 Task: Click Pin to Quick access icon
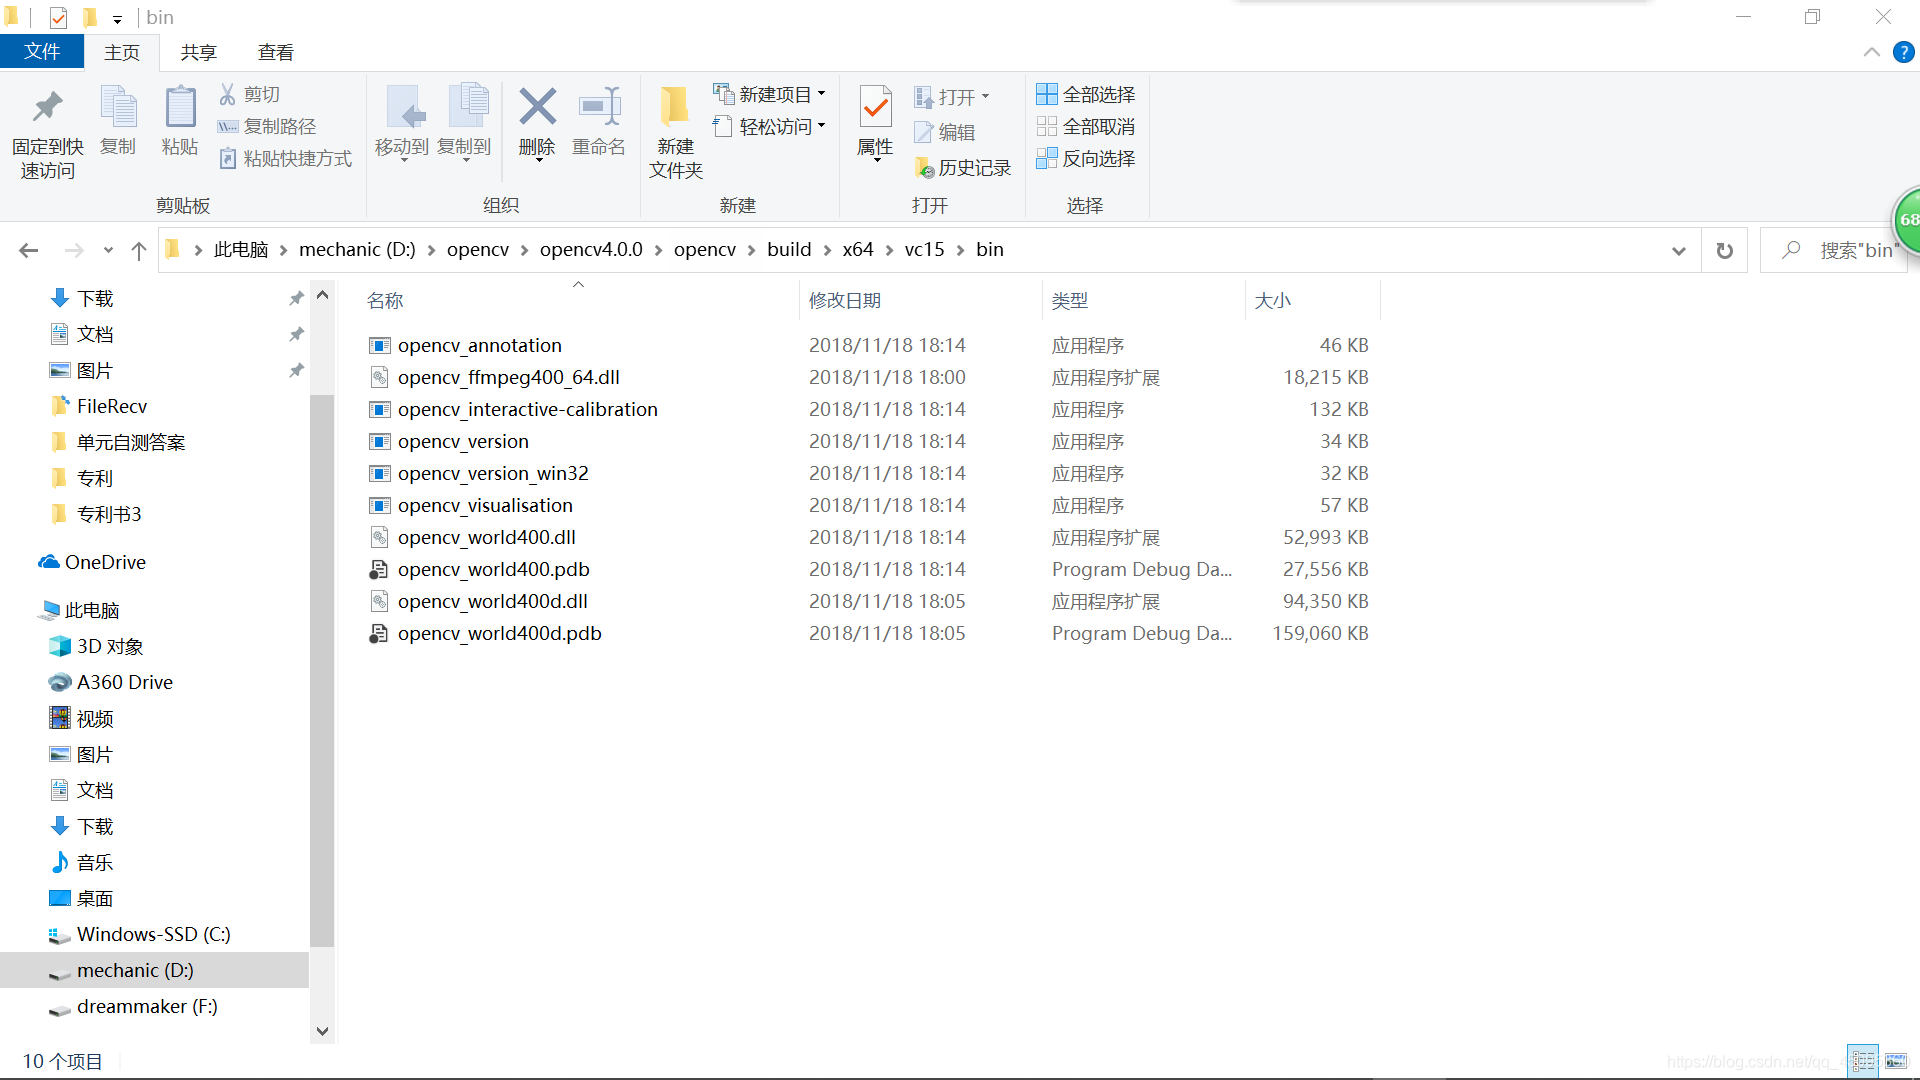tap(47, 107)
